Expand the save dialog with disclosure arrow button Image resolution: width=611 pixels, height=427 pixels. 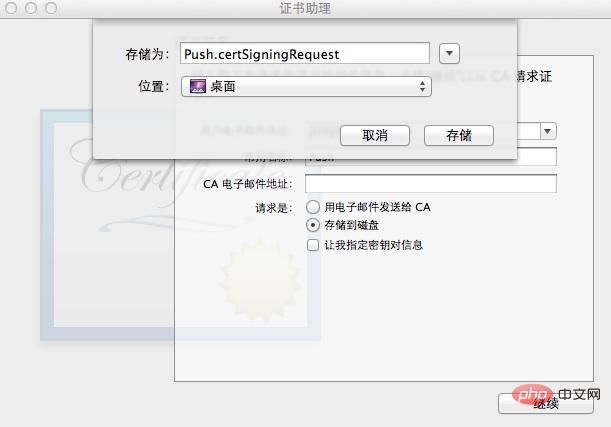coord(449,53)
